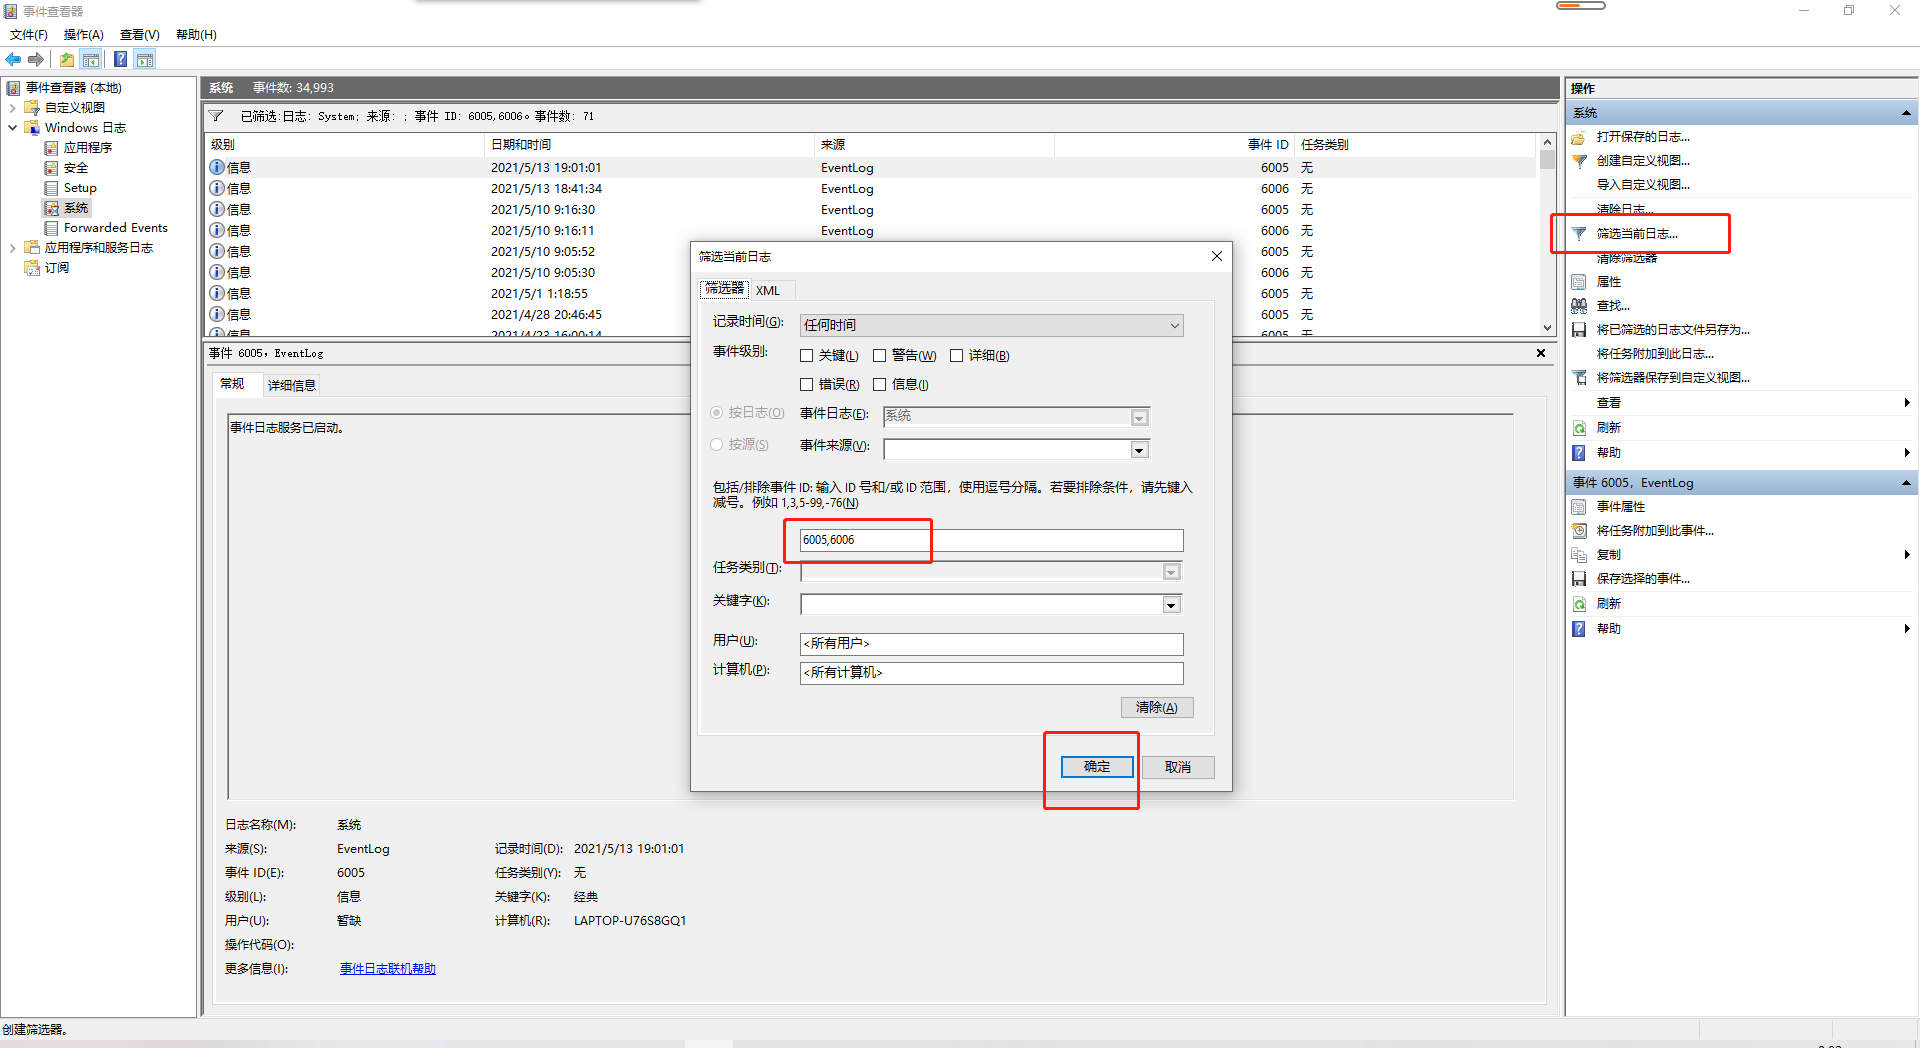Viewport: 1920px width, 1048px height.
Task: Open the 关键字 dropdown
Action: [1172, 605]
